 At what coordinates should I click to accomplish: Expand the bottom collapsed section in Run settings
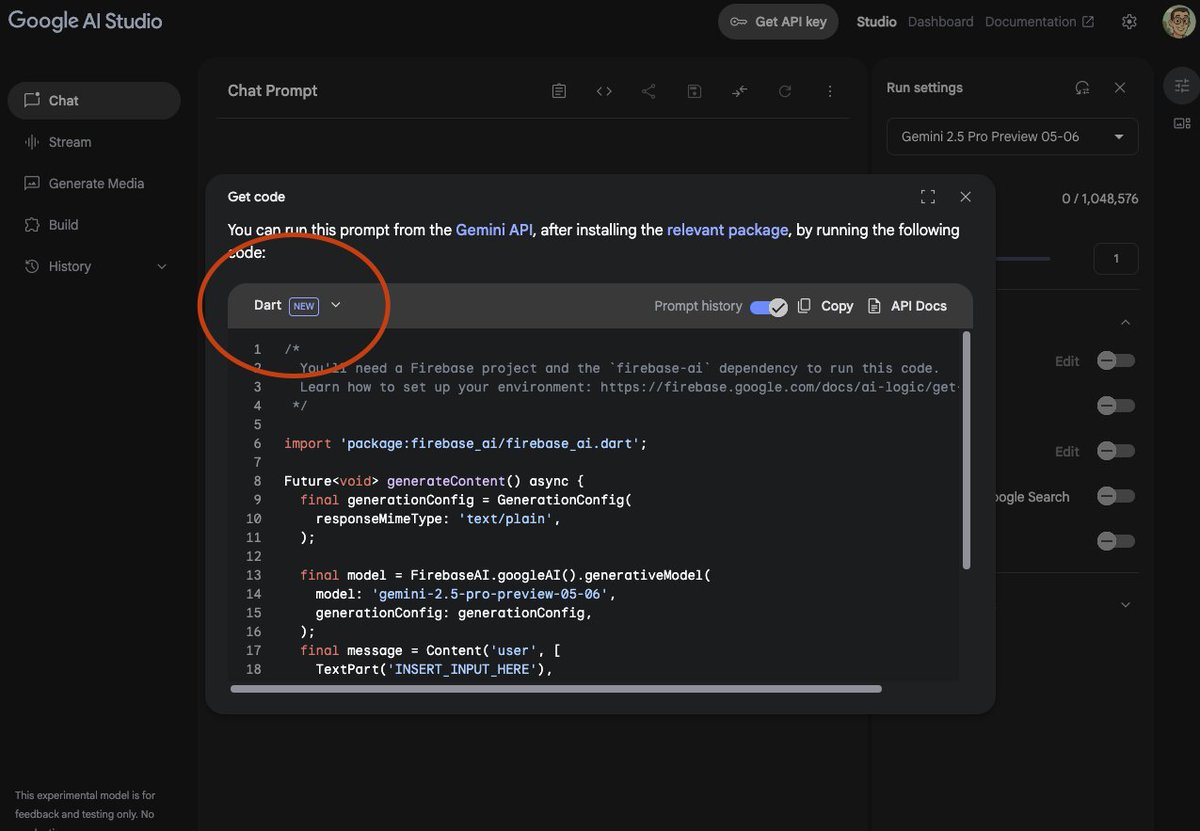click(x=1125, y=605)
